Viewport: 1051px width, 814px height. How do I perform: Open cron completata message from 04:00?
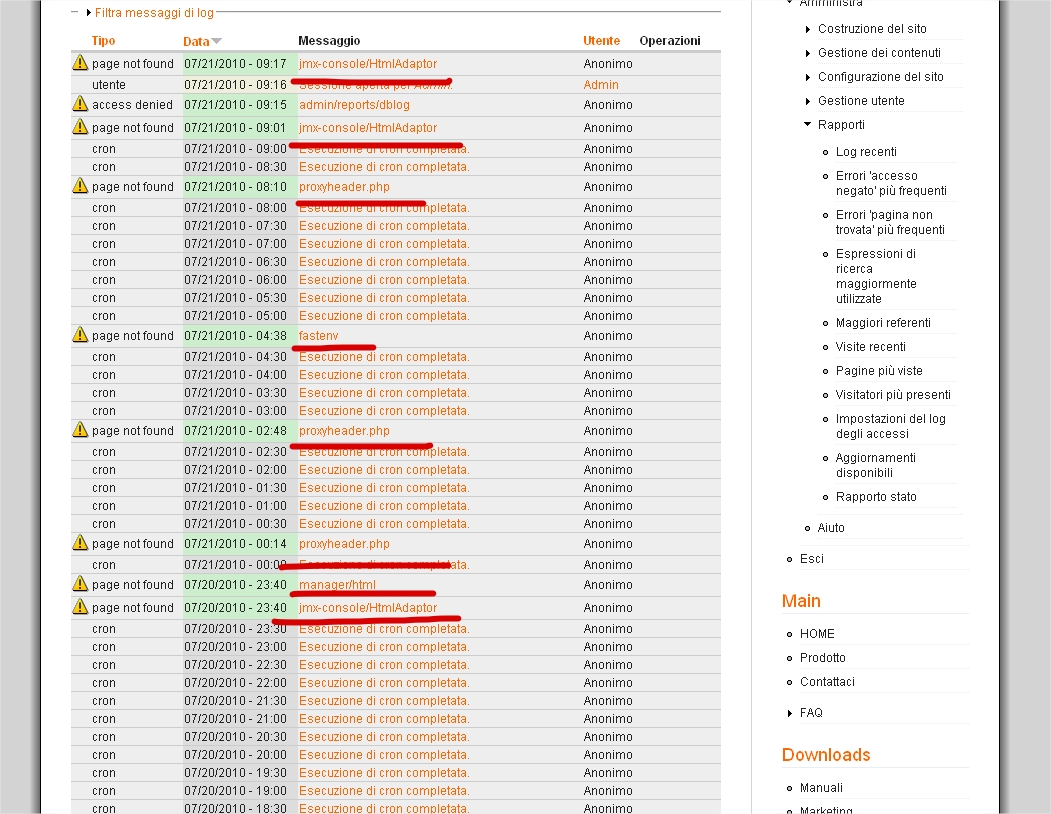[384, 375]
